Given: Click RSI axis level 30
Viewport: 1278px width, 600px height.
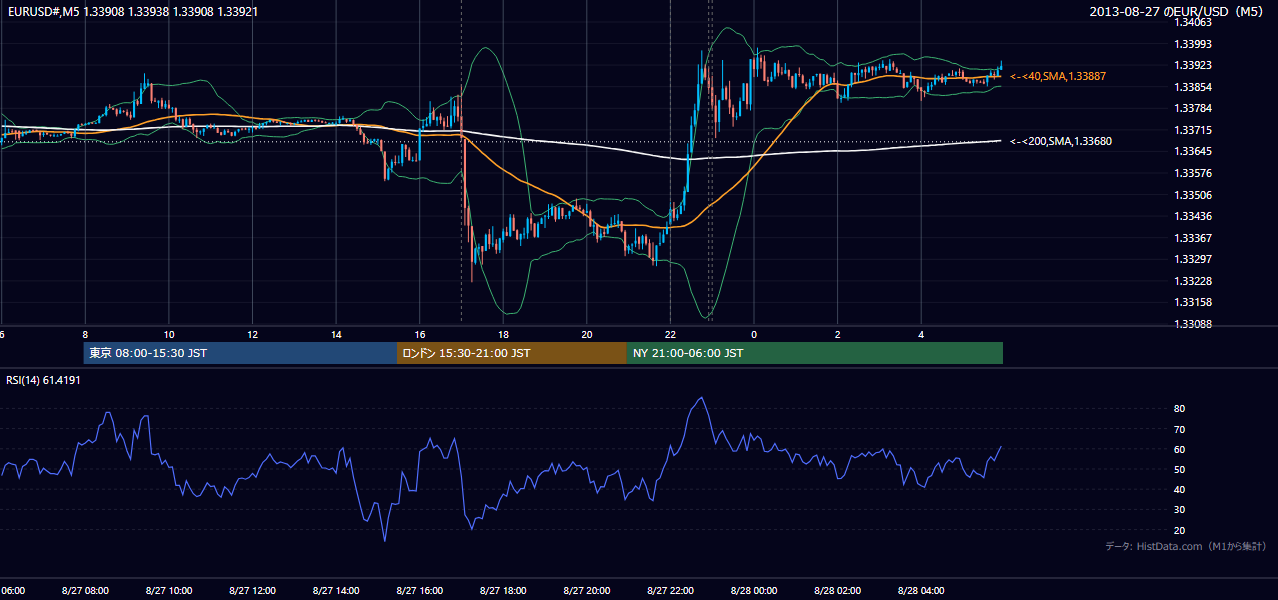Looking at the screenshot, I should coord(1180,510).
